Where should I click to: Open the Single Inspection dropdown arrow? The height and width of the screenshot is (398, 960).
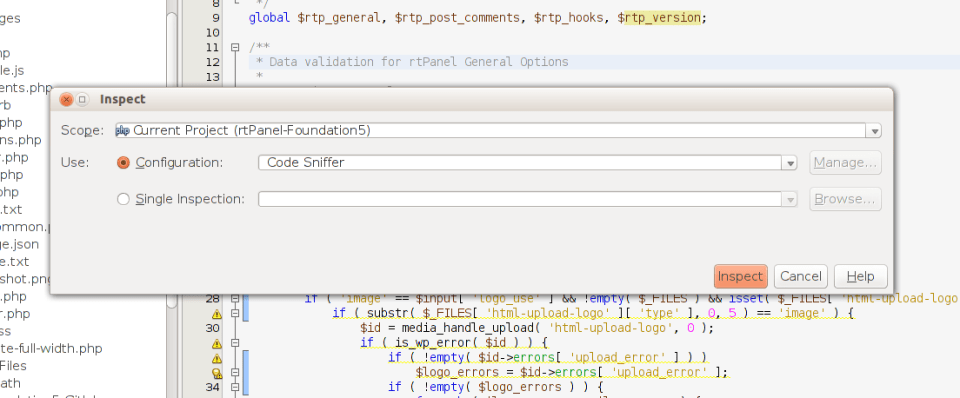pos(790,199)
